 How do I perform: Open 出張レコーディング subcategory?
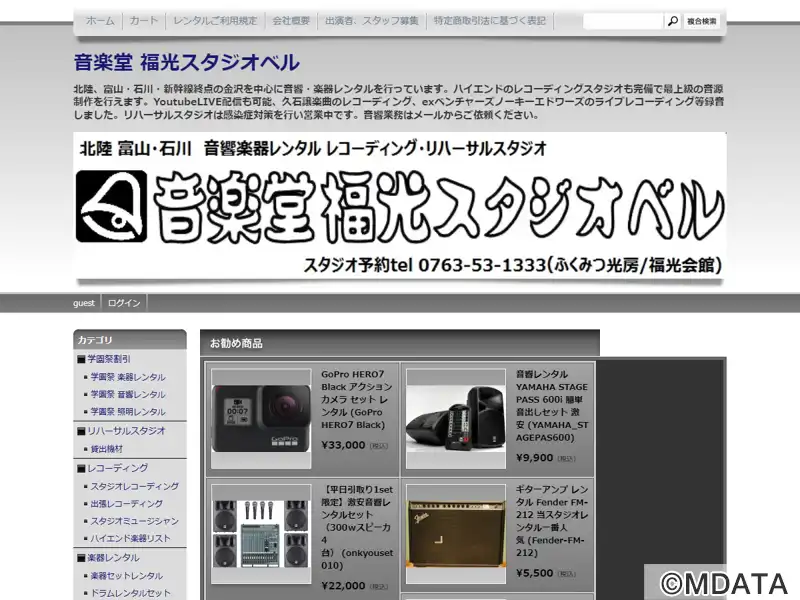click(127, 504)
